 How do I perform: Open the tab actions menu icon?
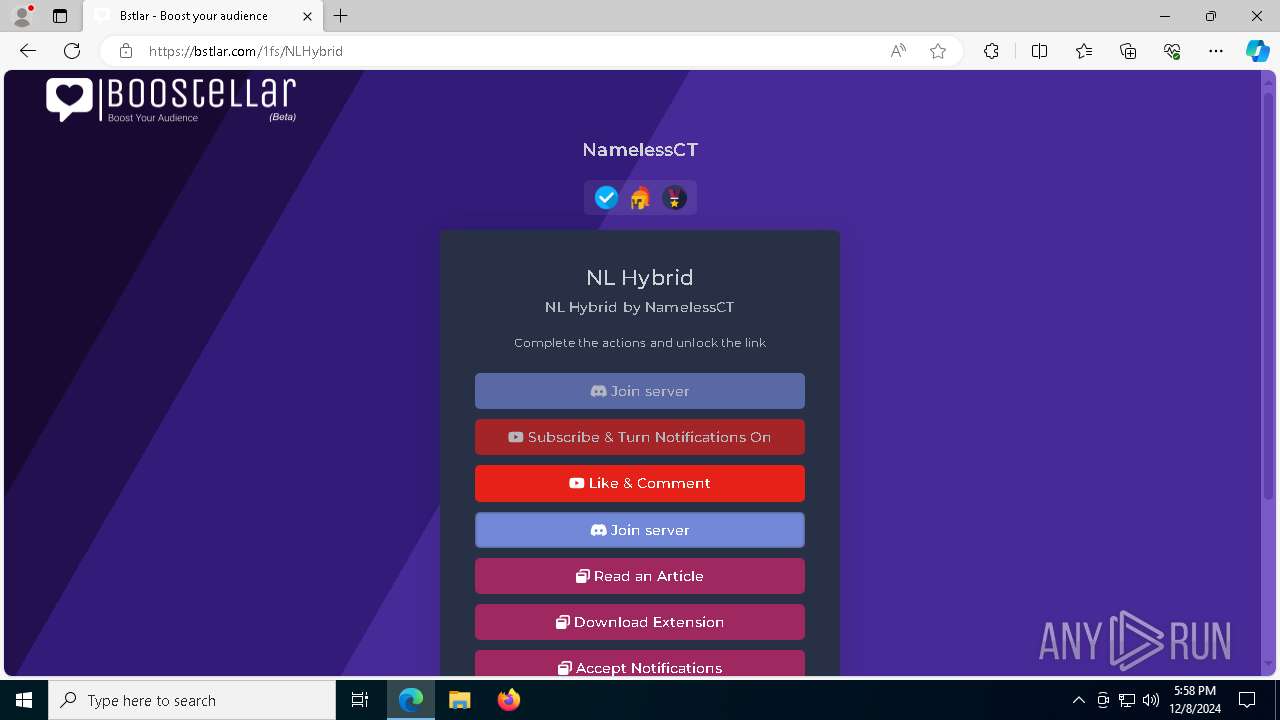tap(60, 16)
